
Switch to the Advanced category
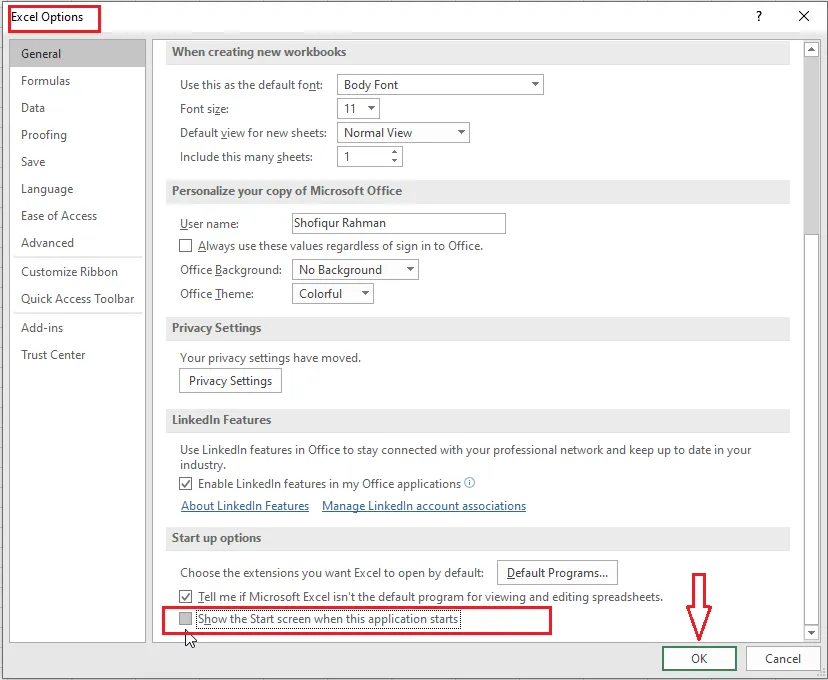coord(77,242)
